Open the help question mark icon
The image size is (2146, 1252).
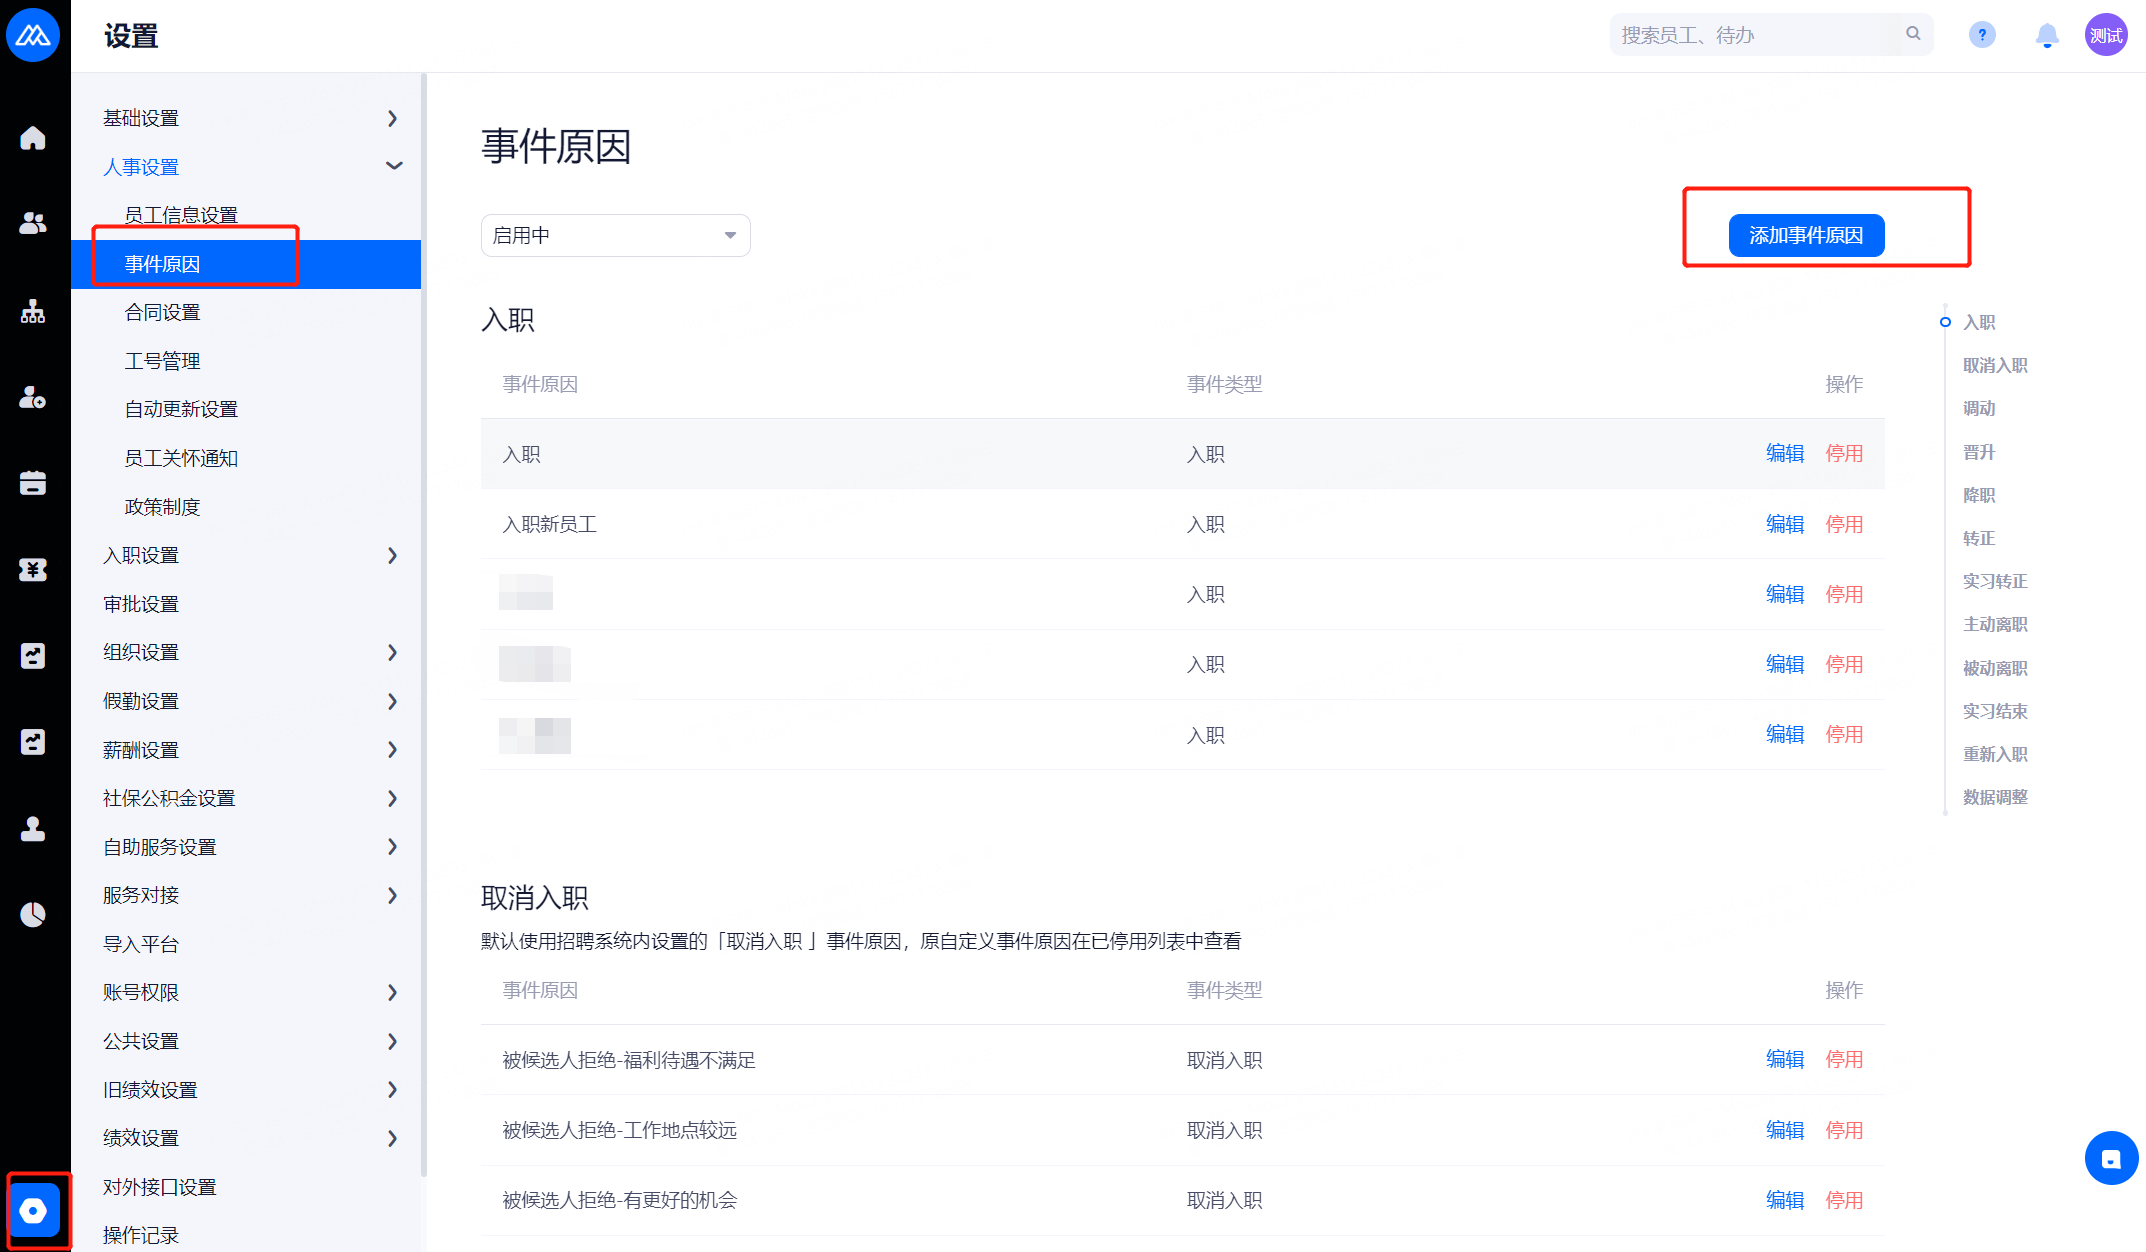1982,35
